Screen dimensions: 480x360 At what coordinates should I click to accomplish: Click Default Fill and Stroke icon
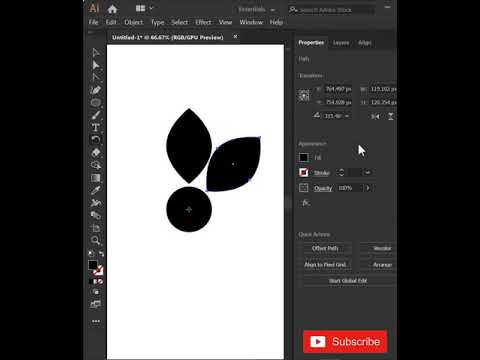click(x=91, y=254)
